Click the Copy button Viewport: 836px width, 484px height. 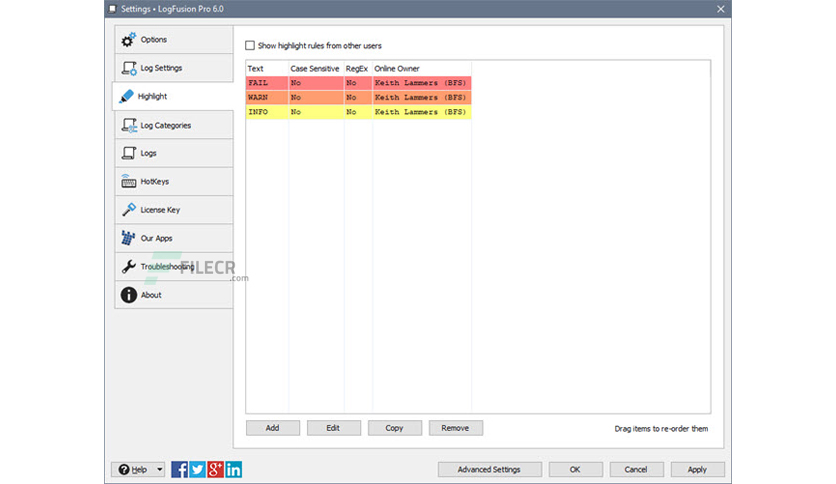click(x=395, y=428)
